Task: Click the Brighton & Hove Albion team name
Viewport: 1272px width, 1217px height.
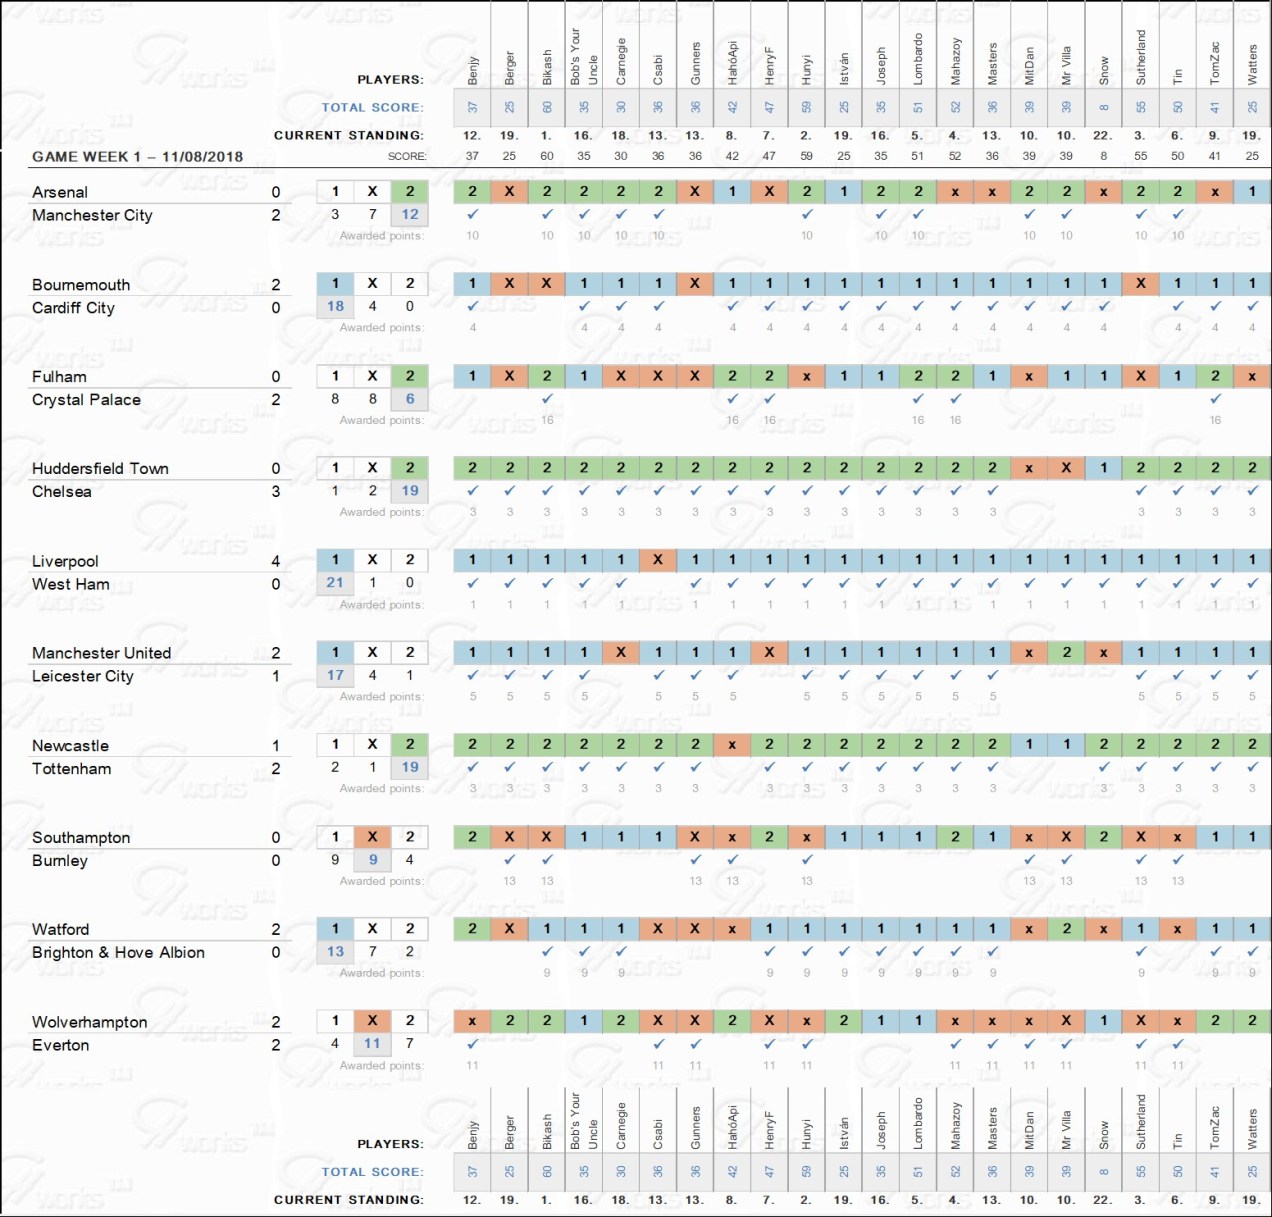Action: pyautogui.click(x=118, y=953)
